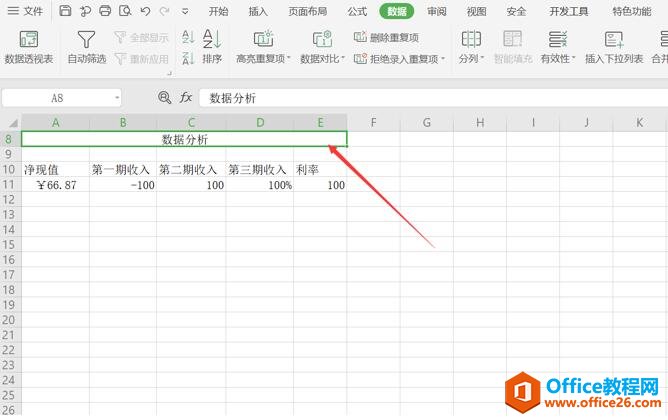This screenshot has width=668, height=420.
Task: Switch to the 开始 tab
Action: pyautogui.click(x=218, y=12)
